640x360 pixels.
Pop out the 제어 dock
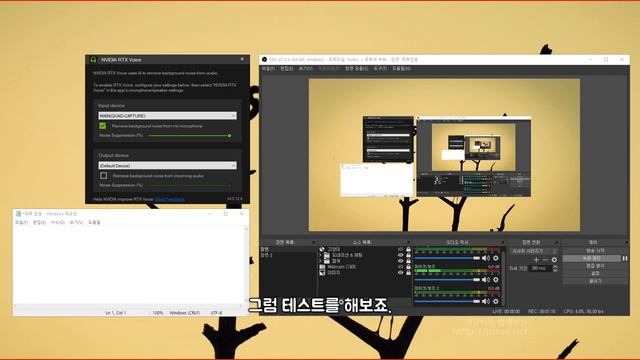point(626,242)
